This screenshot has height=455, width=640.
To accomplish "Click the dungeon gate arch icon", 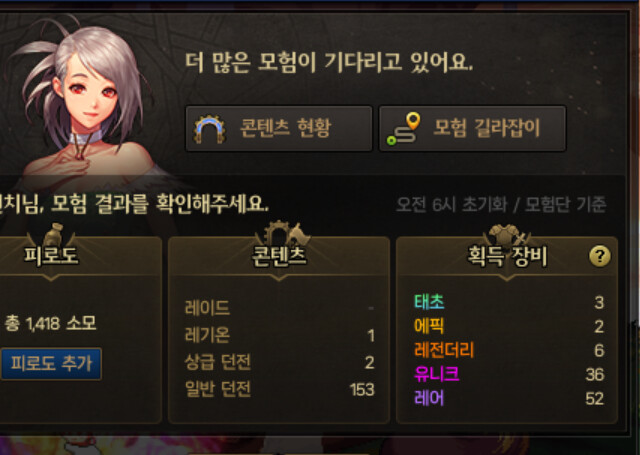I will (209, 129).
